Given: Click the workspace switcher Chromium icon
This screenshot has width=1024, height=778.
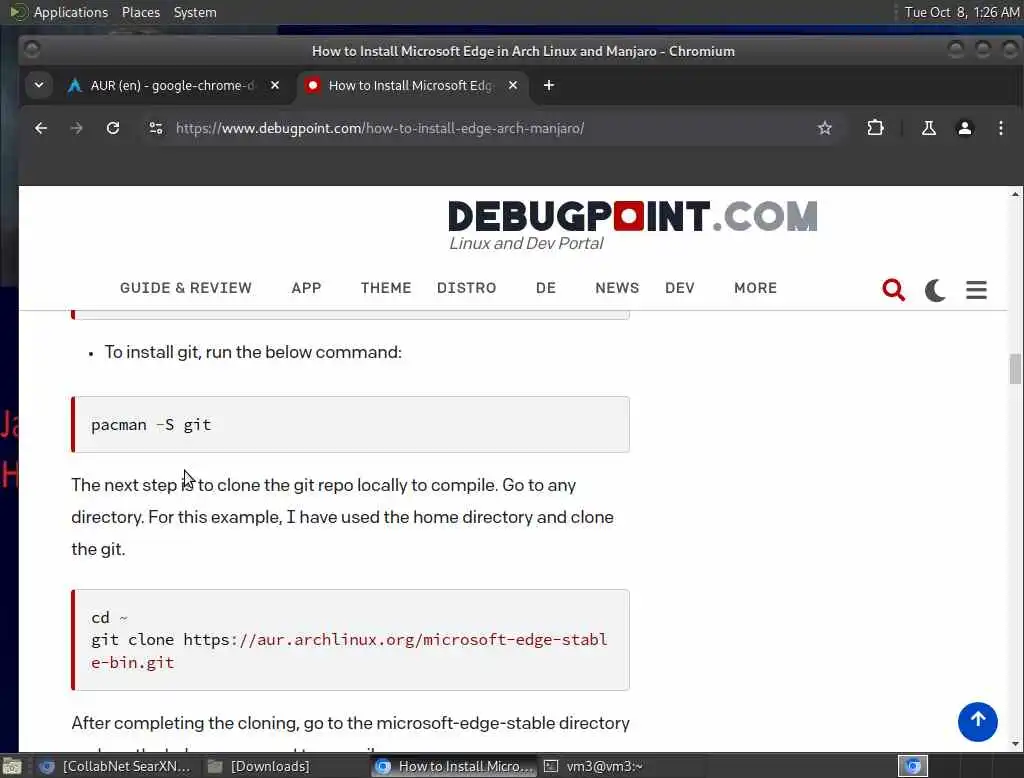Looking at the screenshot, I should (912, 766).
